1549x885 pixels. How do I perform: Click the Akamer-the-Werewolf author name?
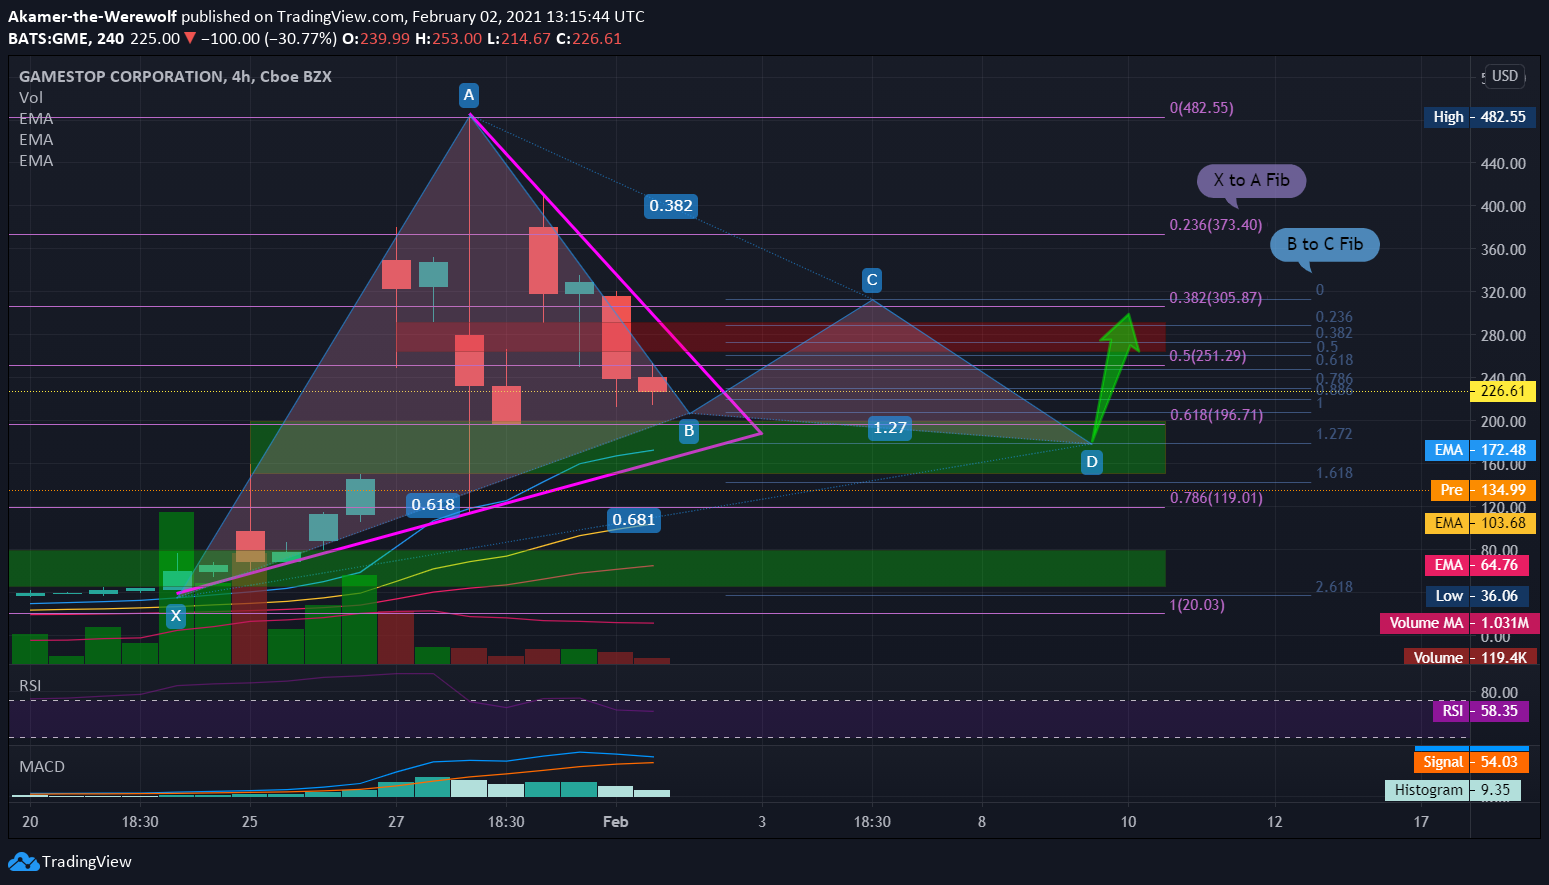pos(92,16)
